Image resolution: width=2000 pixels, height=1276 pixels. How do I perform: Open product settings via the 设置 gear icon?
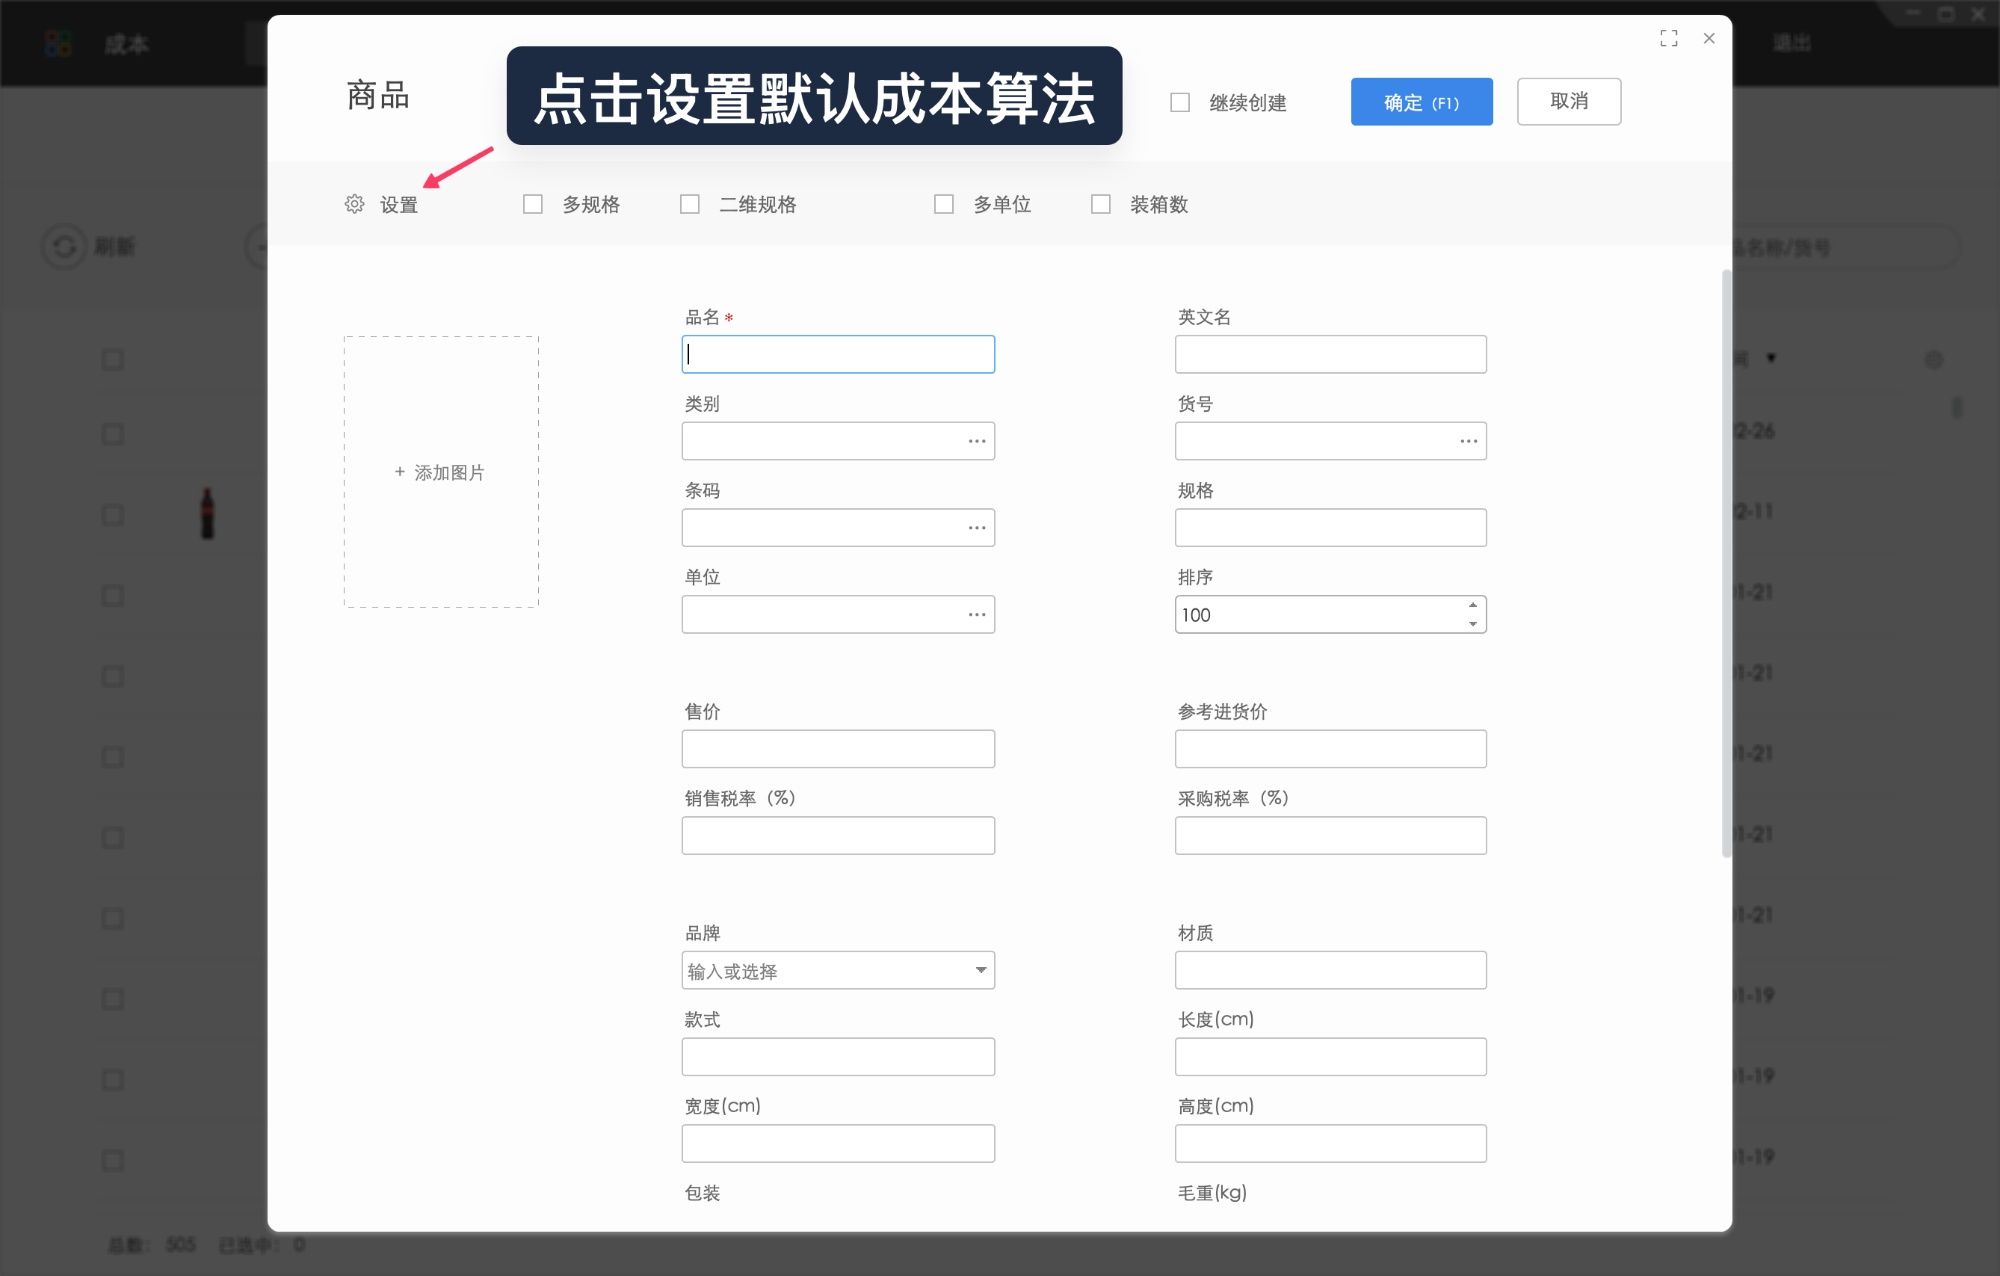click(x=354, y=204)
